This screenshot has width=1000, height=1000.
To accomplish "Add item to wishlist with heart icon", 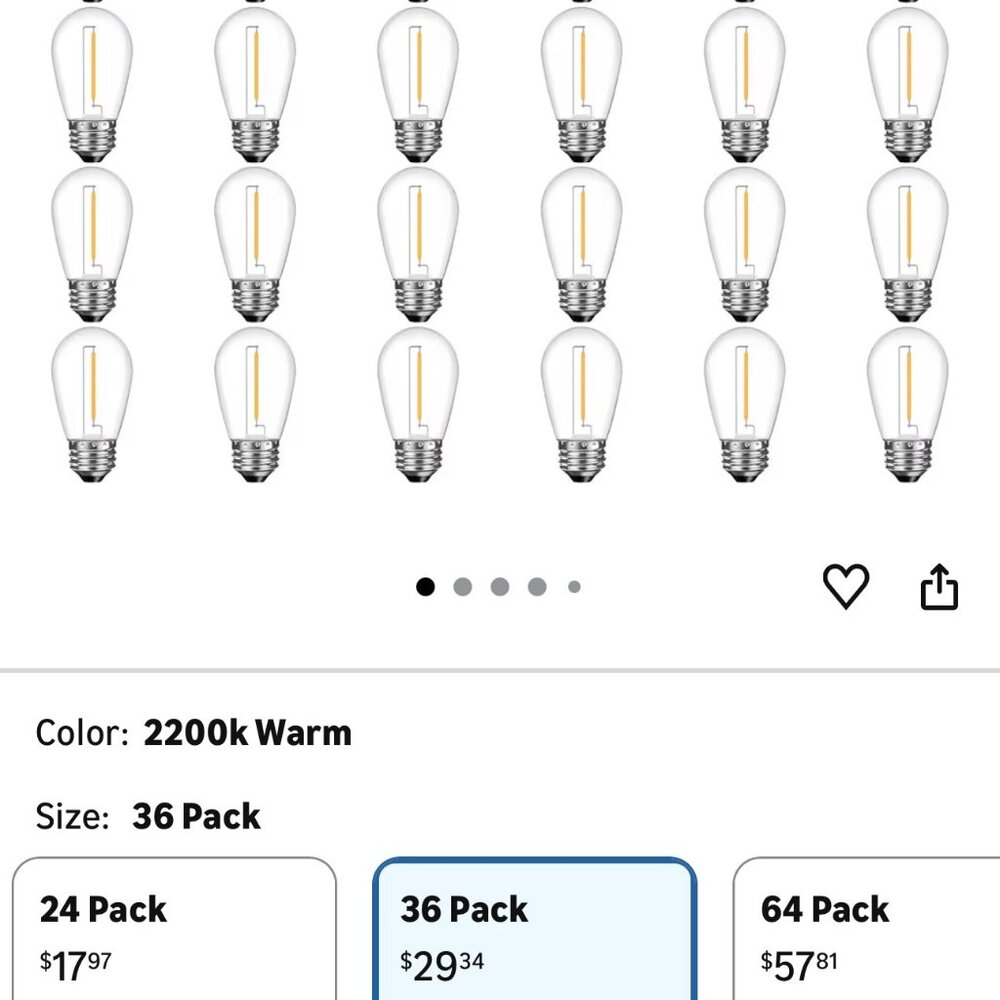I will 845,586.
